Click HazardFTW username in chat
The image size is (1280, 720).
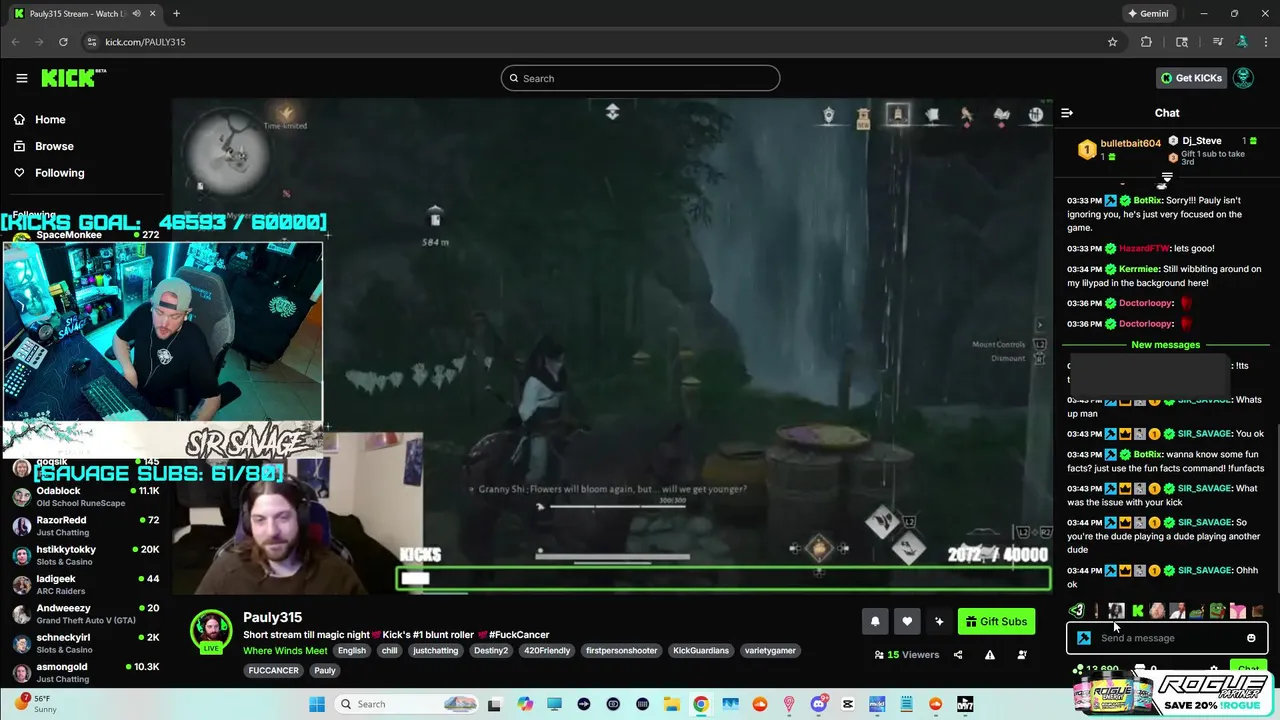click(1143, 248)
